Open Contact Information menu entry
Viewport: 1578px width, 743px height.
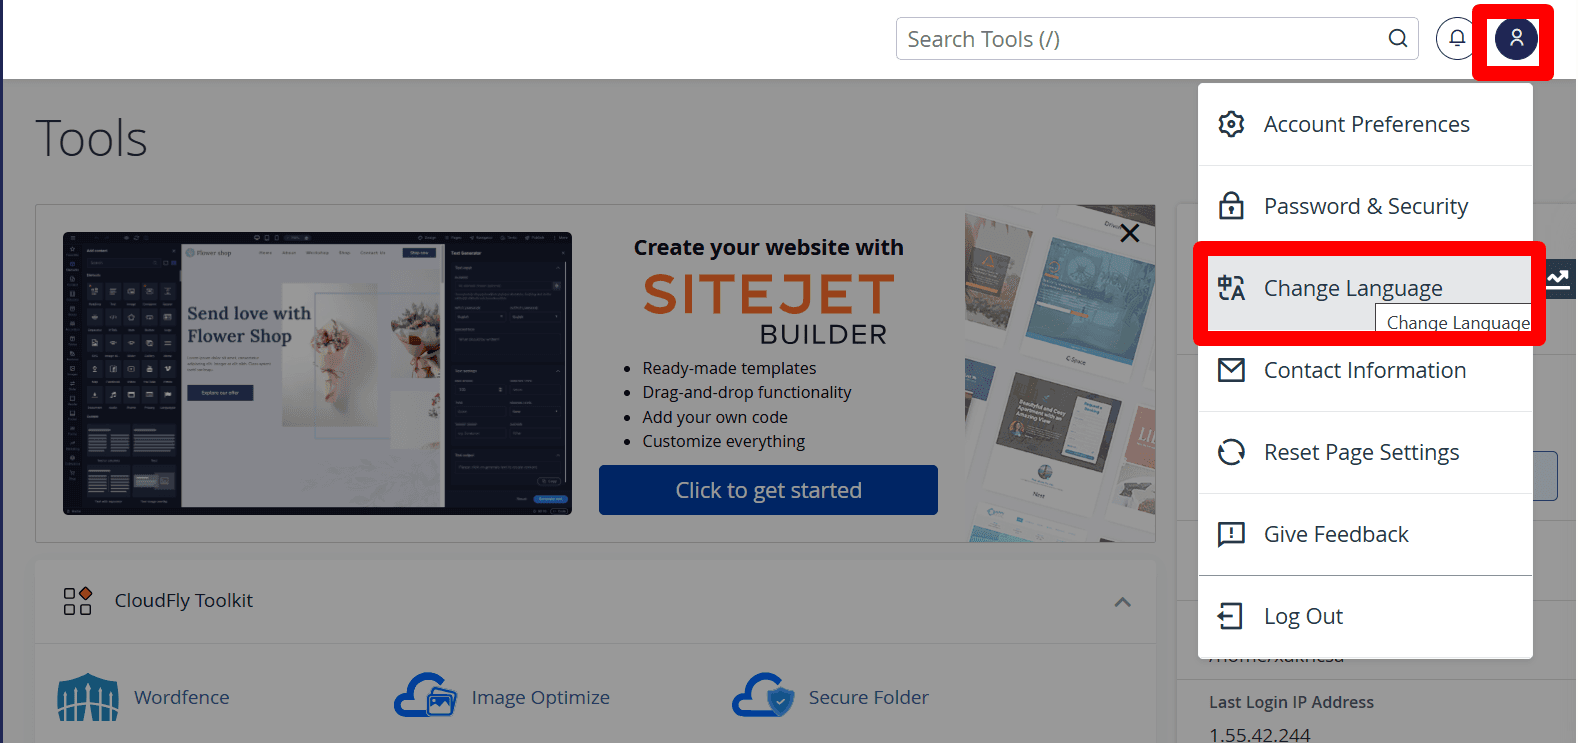pos(1364,370)
